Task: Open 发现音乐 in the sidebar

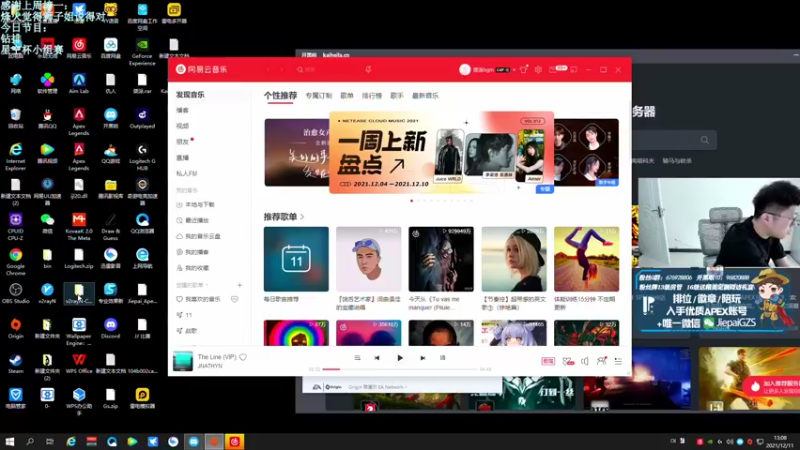Action: point(190,95)
